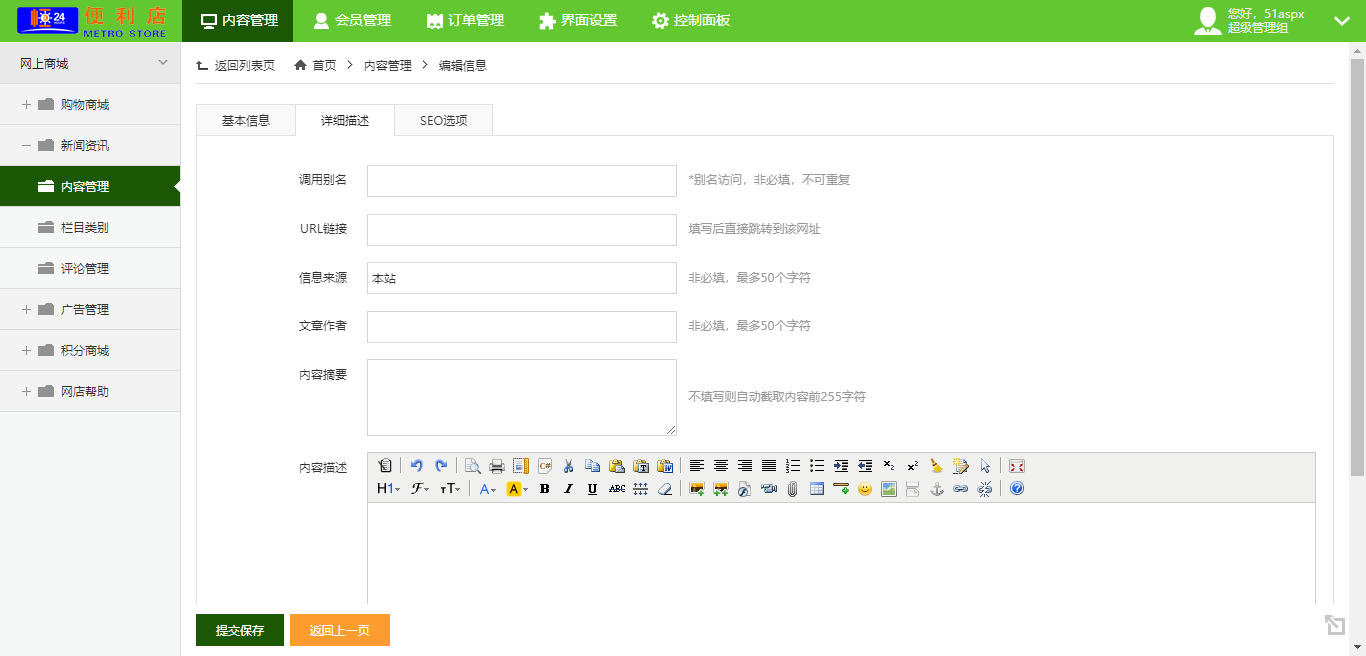Click the copy icon in editor toolbar
Image resolution: width=1366 pixels, height=656 pixels.
[x=593, y=466]
